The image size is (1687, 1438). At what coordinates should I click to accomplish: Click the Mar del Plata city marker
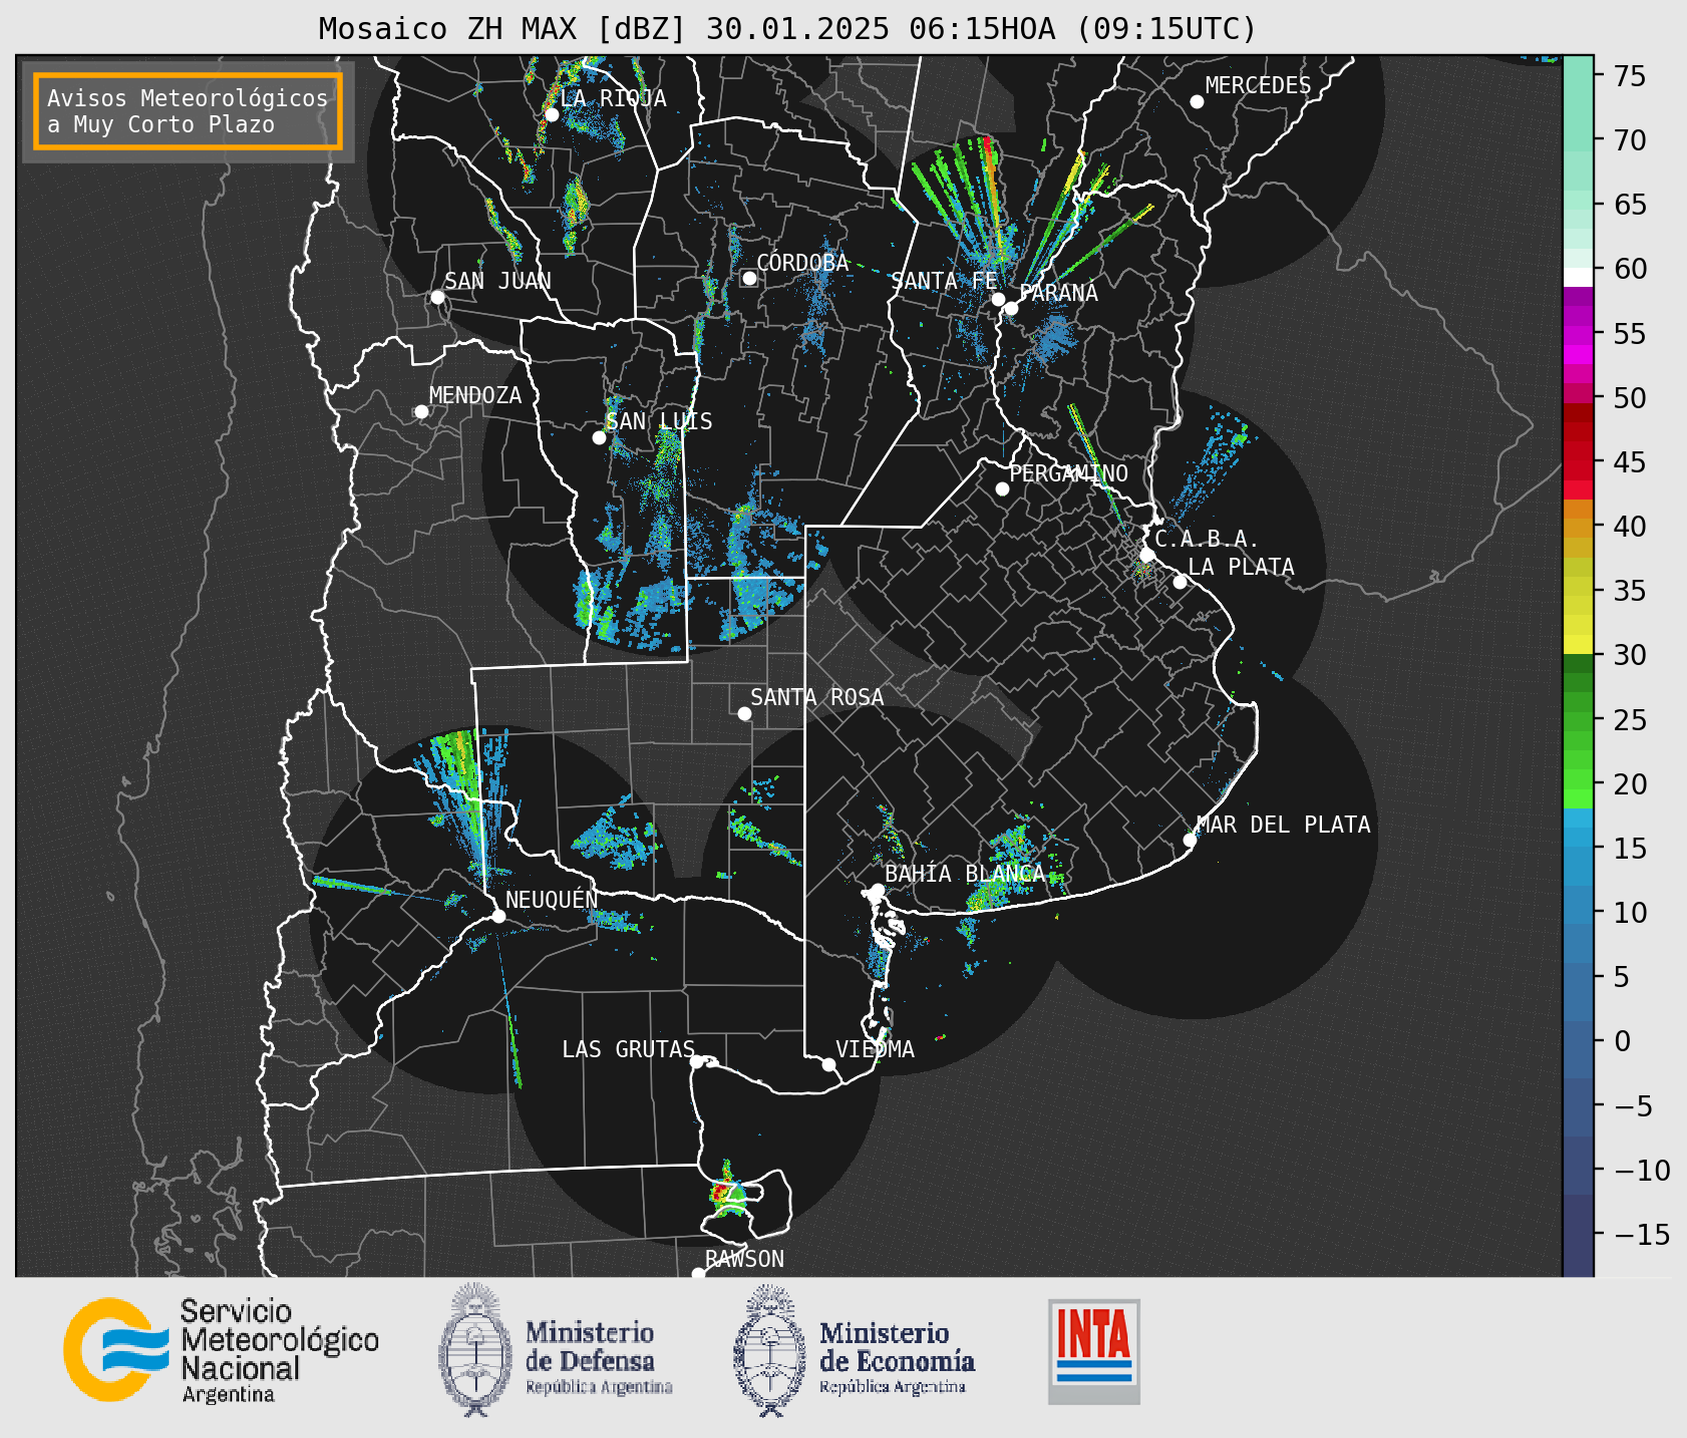tap(1189, 840)
